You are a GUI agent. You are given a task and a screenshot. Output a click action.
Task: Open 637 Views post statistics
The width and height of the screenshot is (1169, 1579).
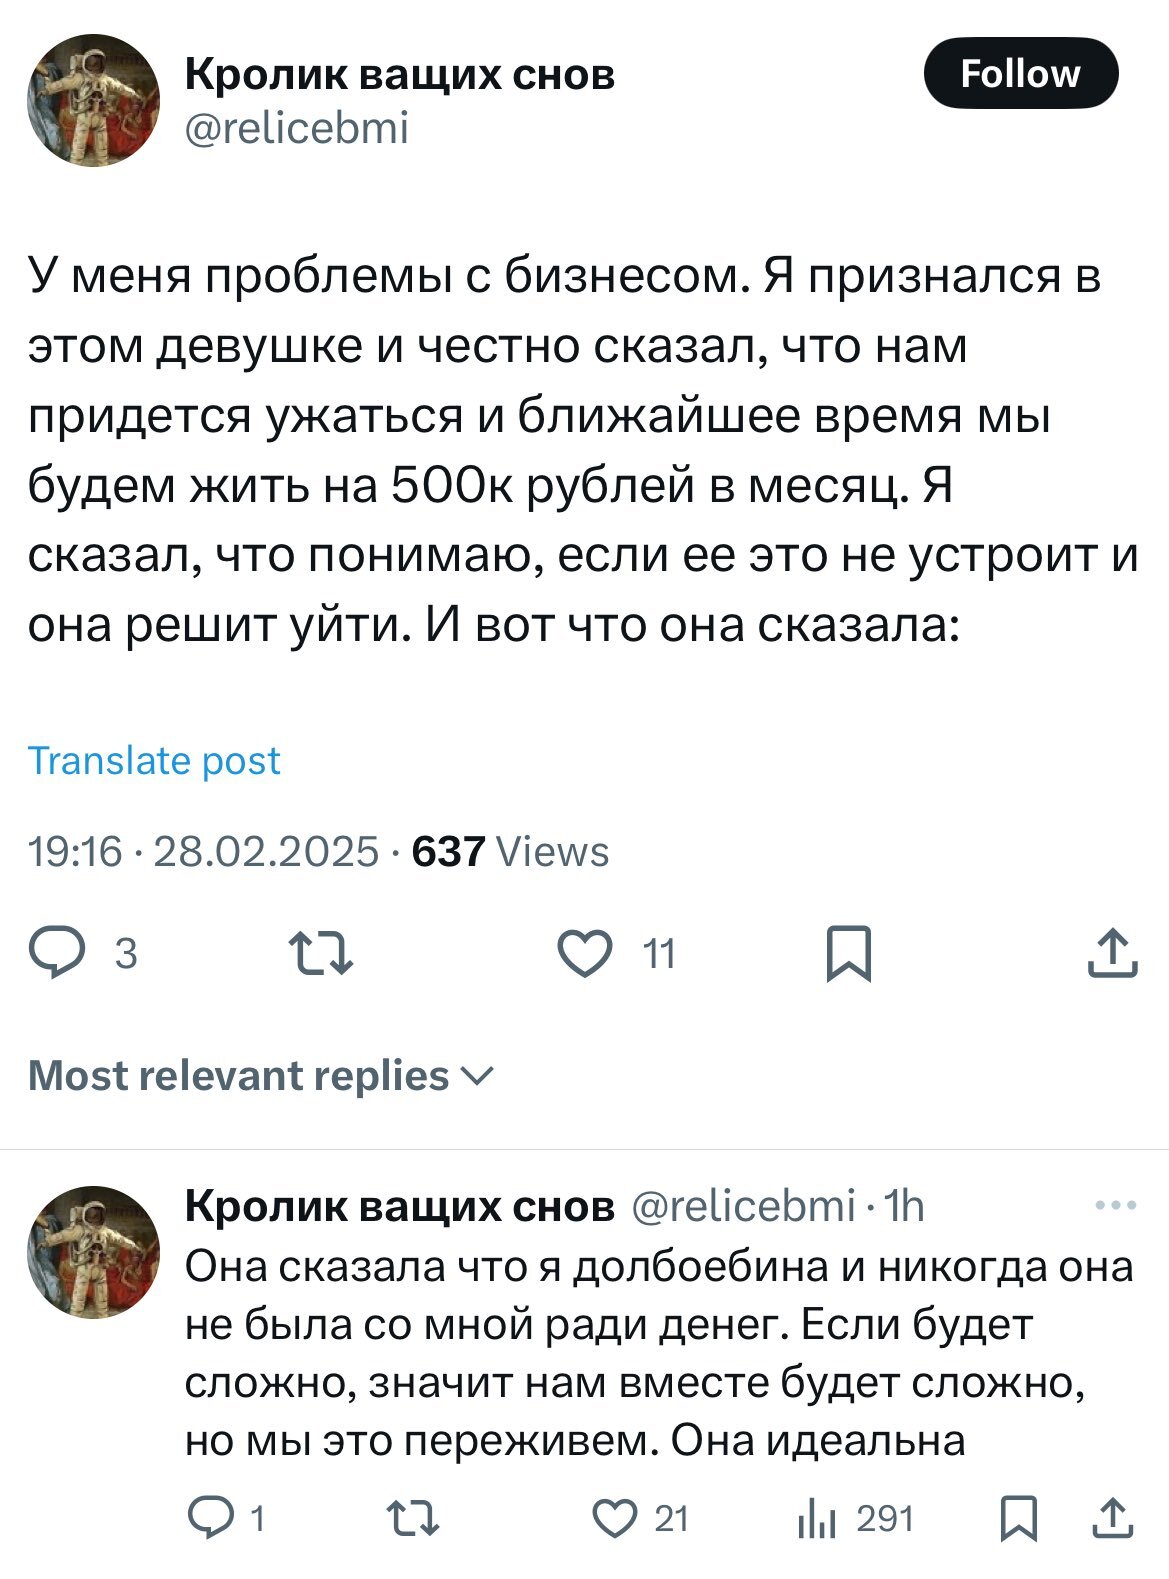point(510,852)
